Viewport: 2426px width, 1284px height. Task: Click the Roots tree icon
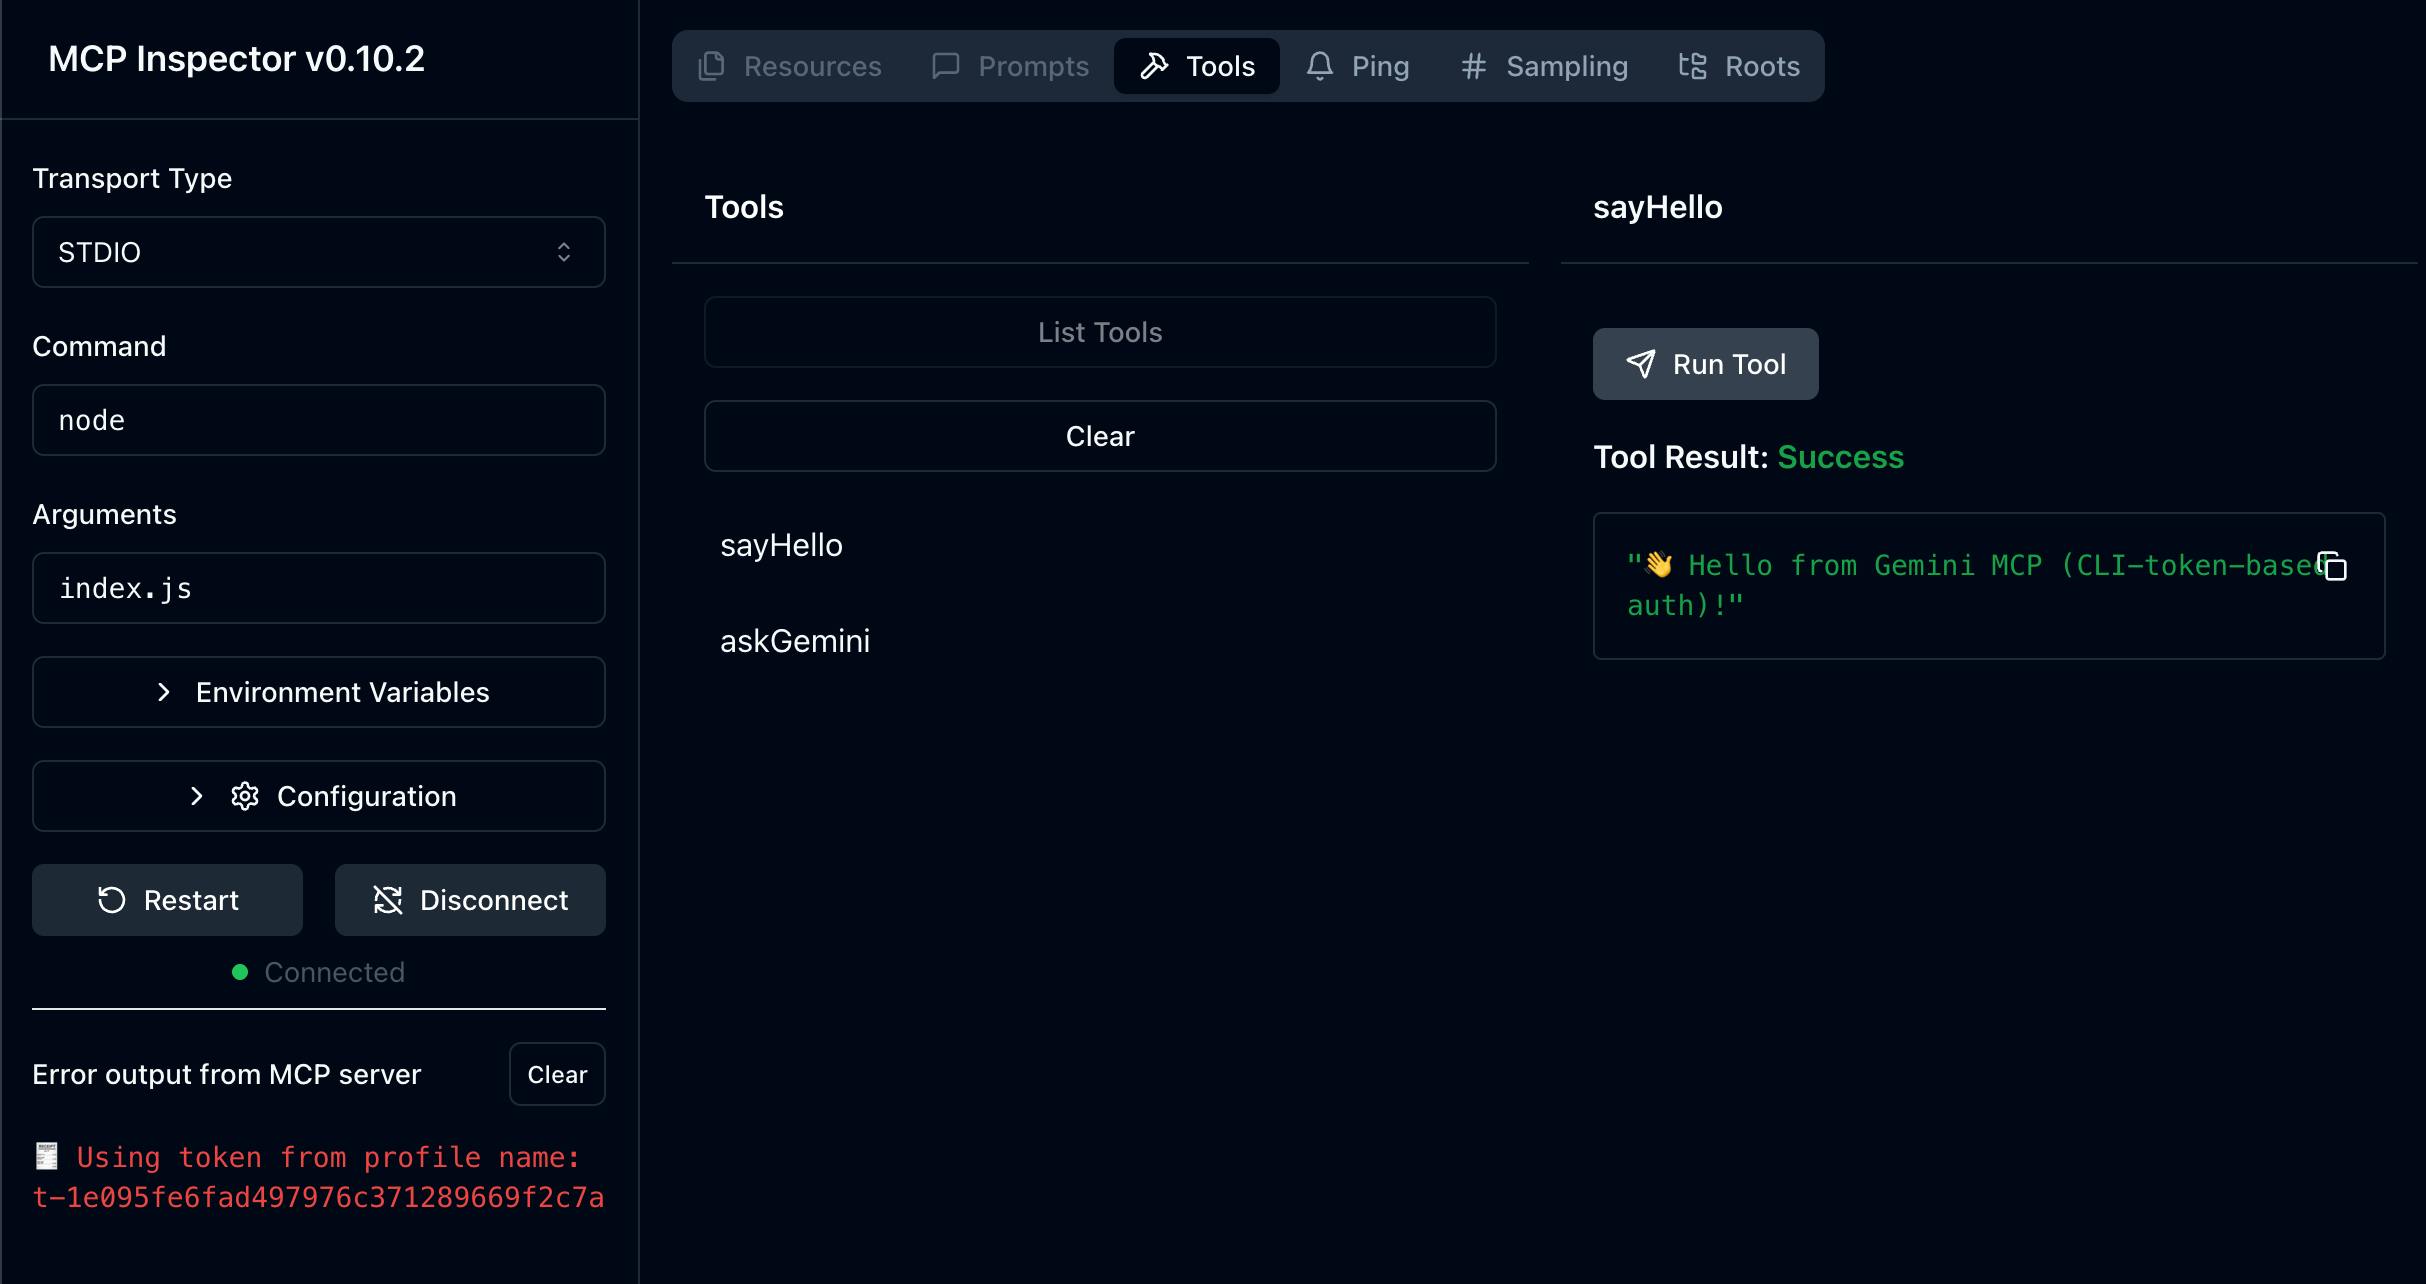tap(1693, 65)
